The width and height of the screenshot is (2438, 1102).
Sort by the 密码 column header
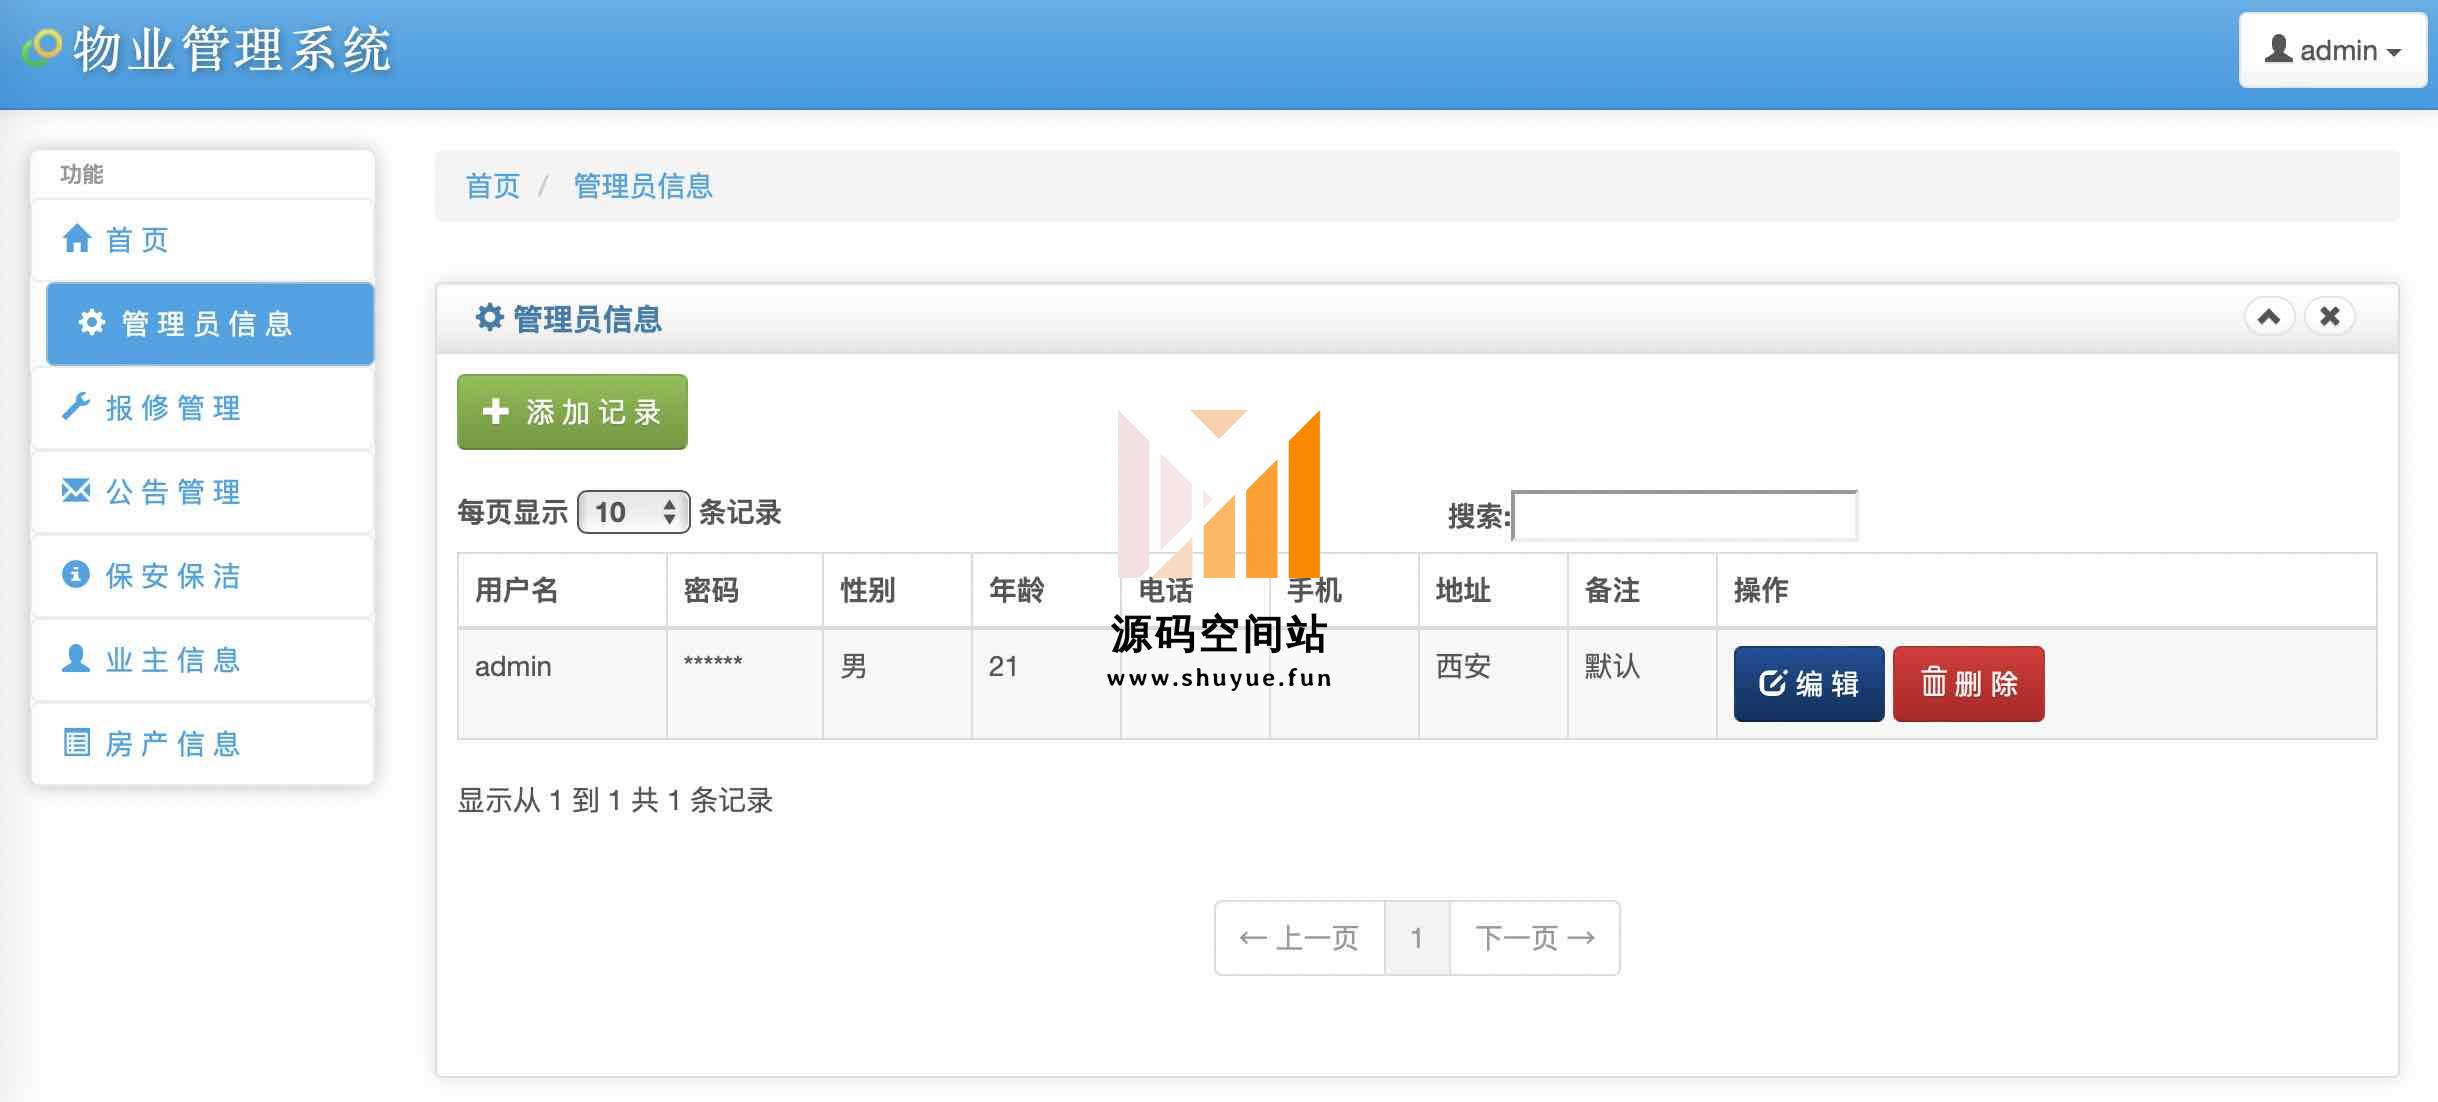(745, 590)
